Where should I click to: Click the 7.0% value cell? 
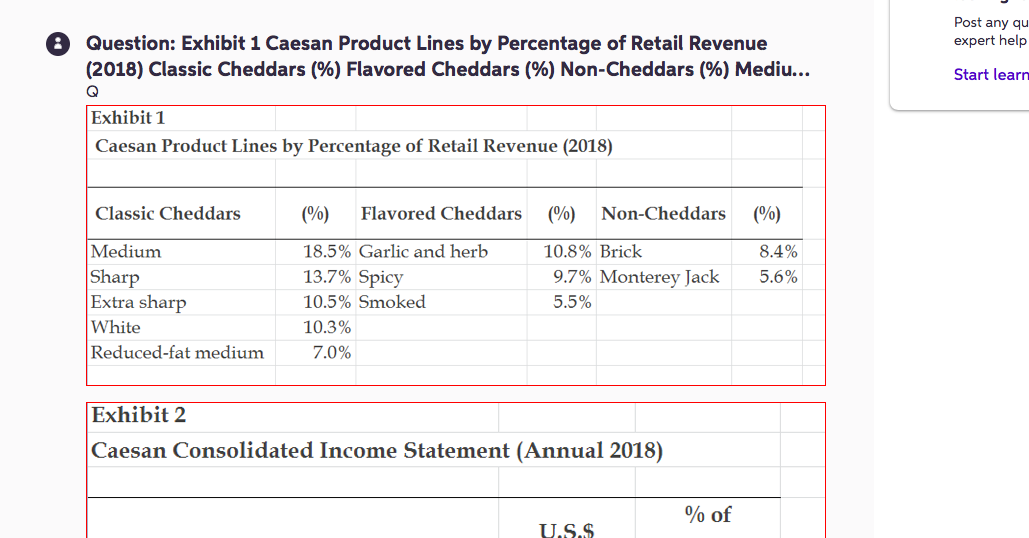click(x=331, y=353)
